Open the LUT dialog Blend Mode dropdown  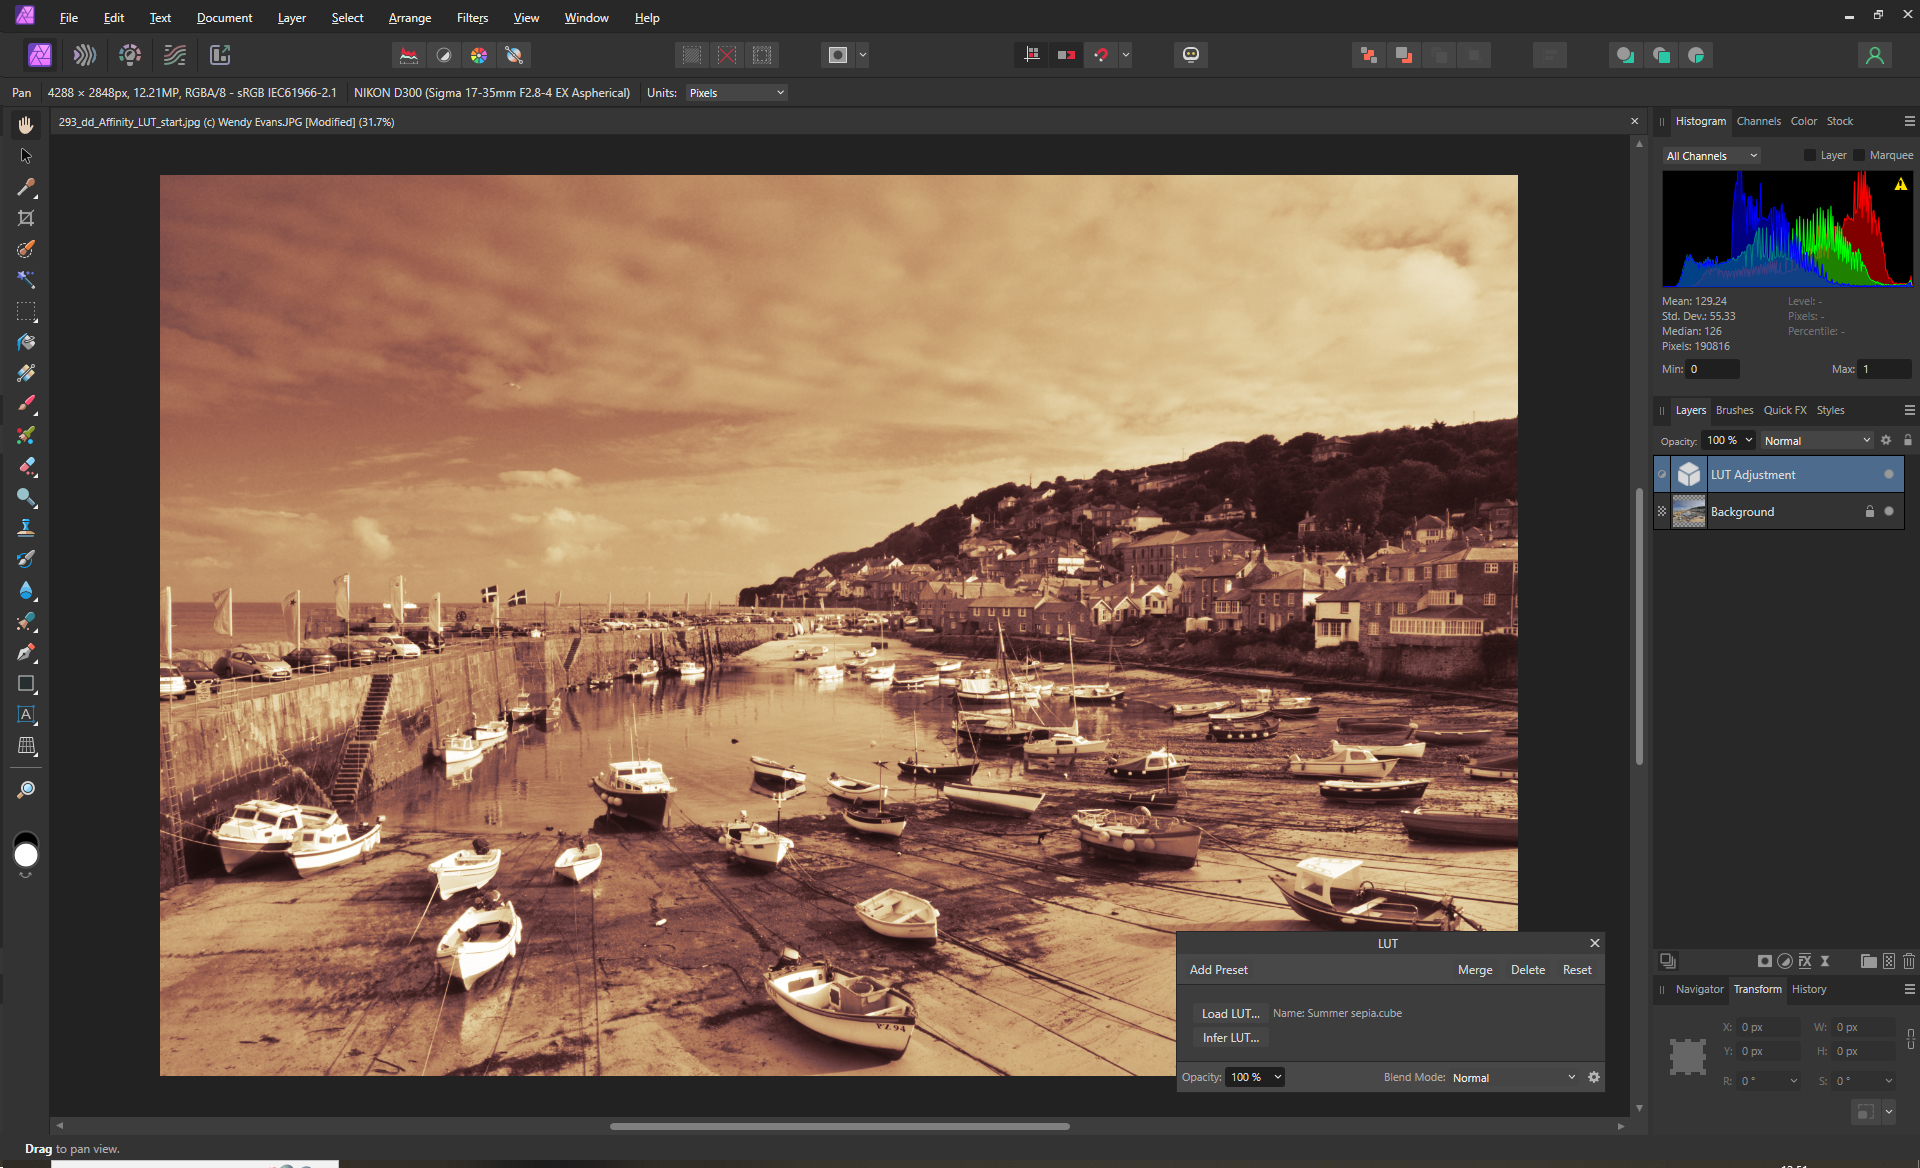(1514, 1077)
